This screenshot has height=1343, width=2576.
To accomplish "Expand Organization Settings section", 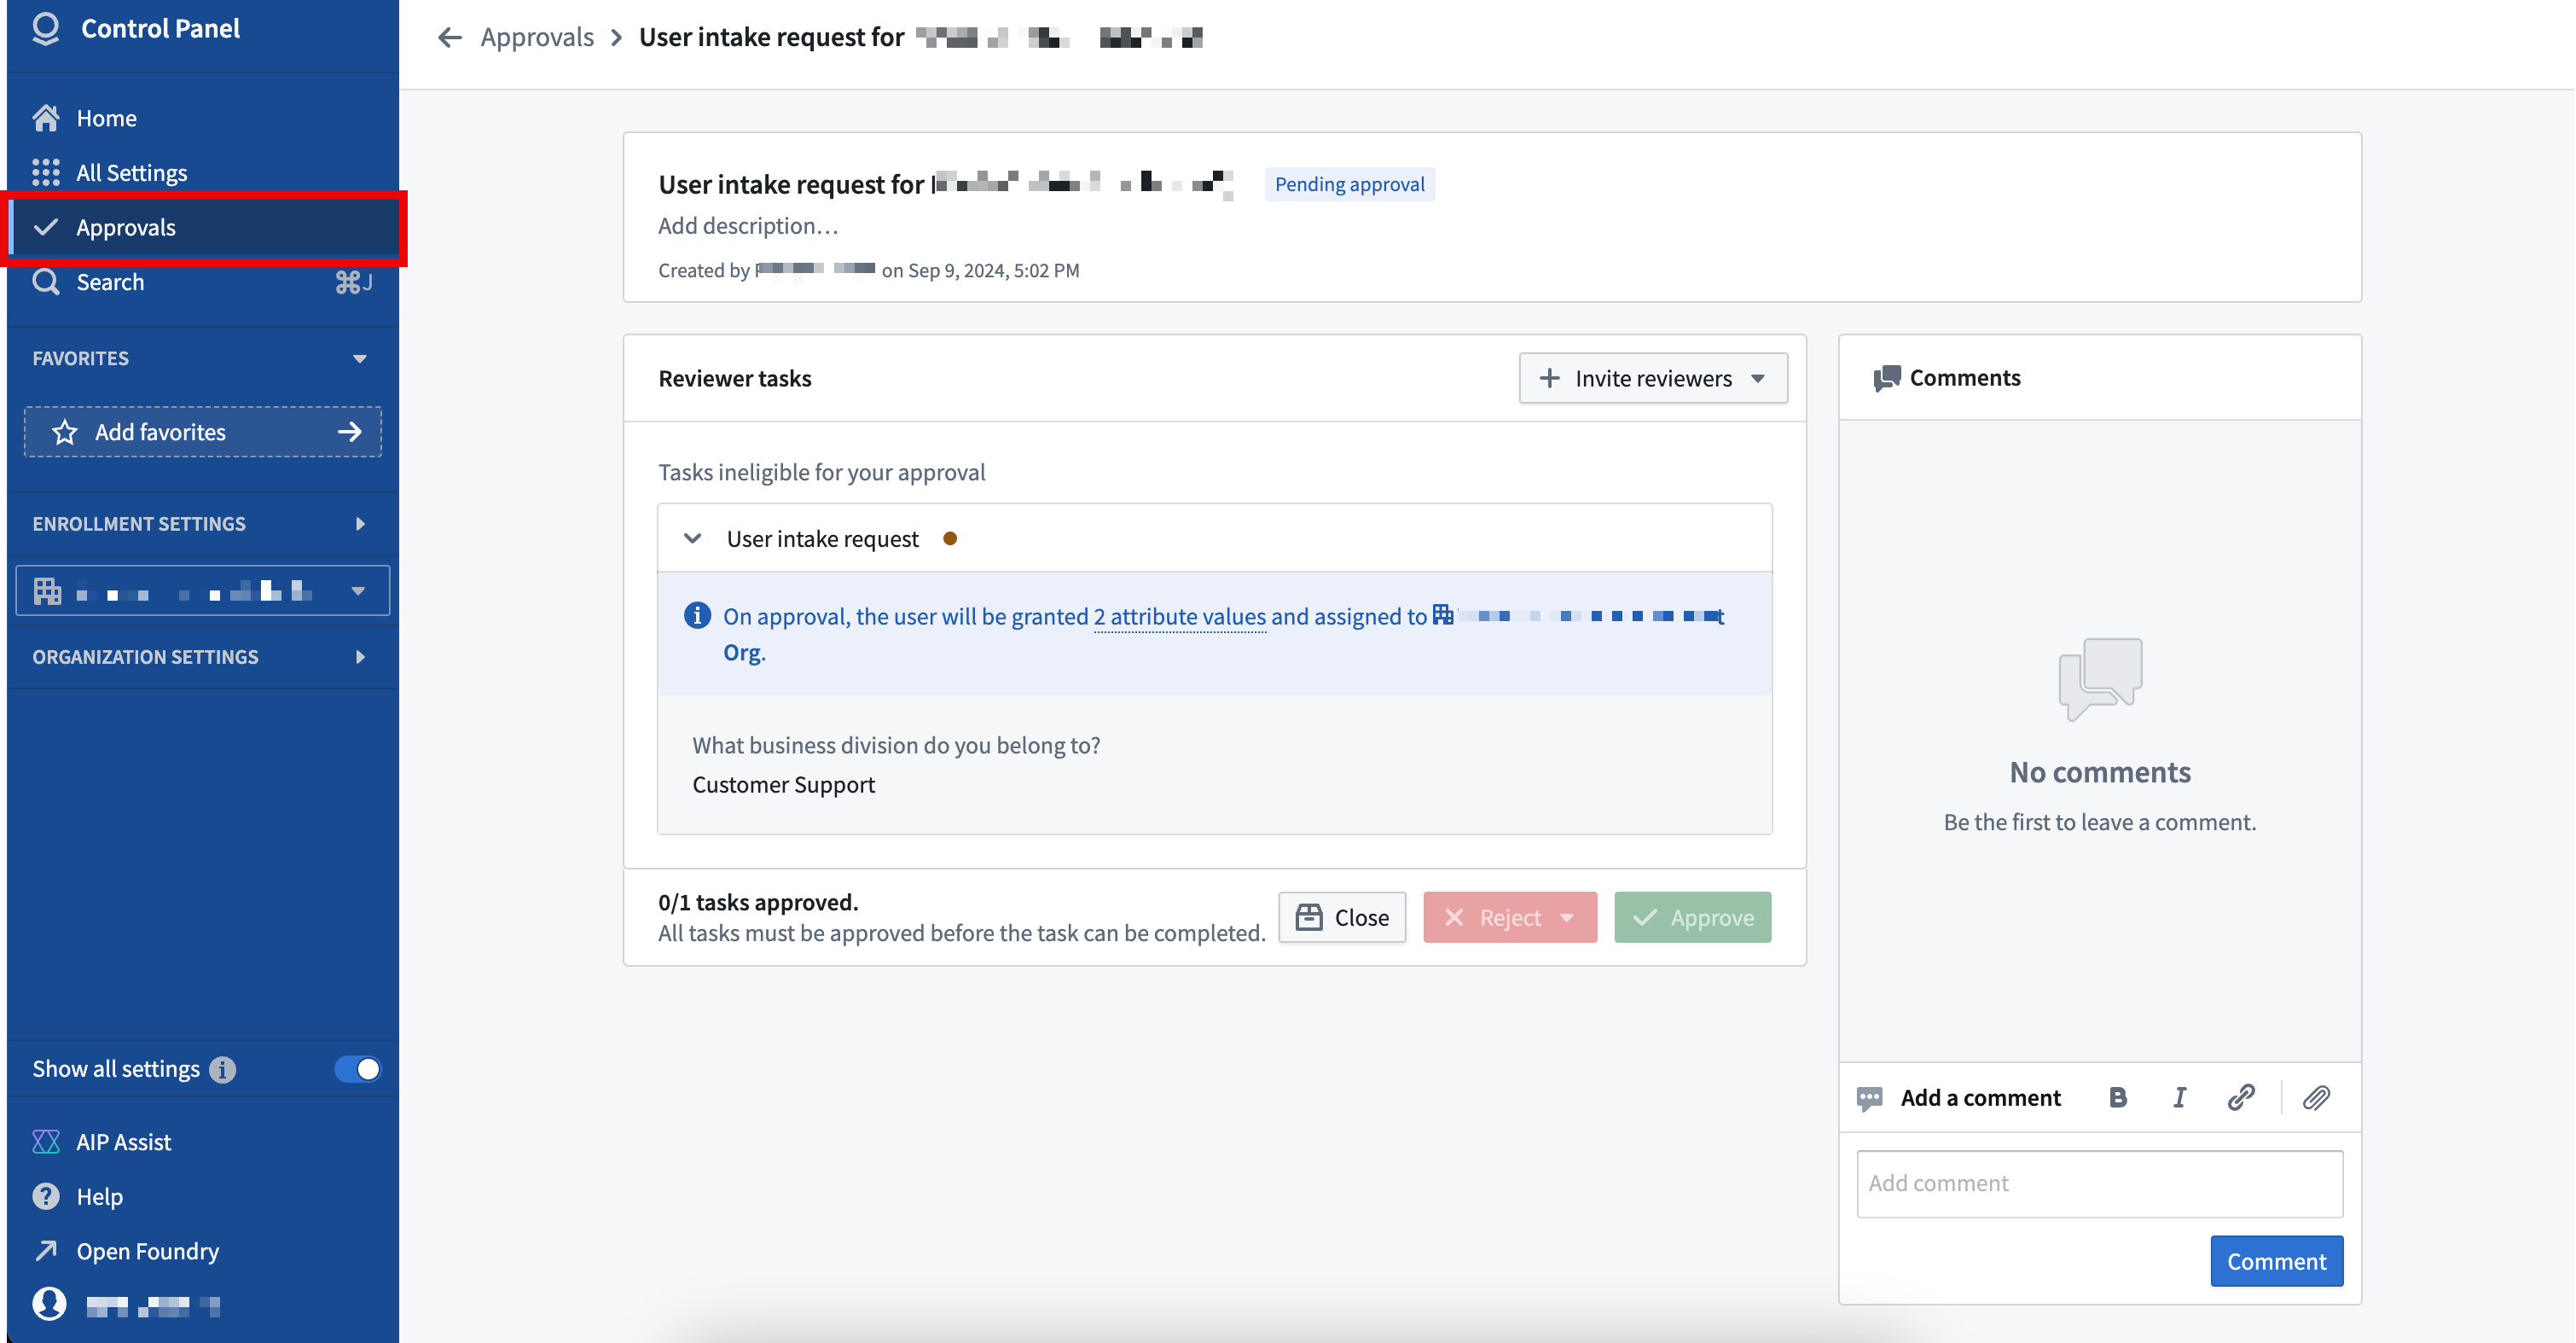I will point(203,656).
